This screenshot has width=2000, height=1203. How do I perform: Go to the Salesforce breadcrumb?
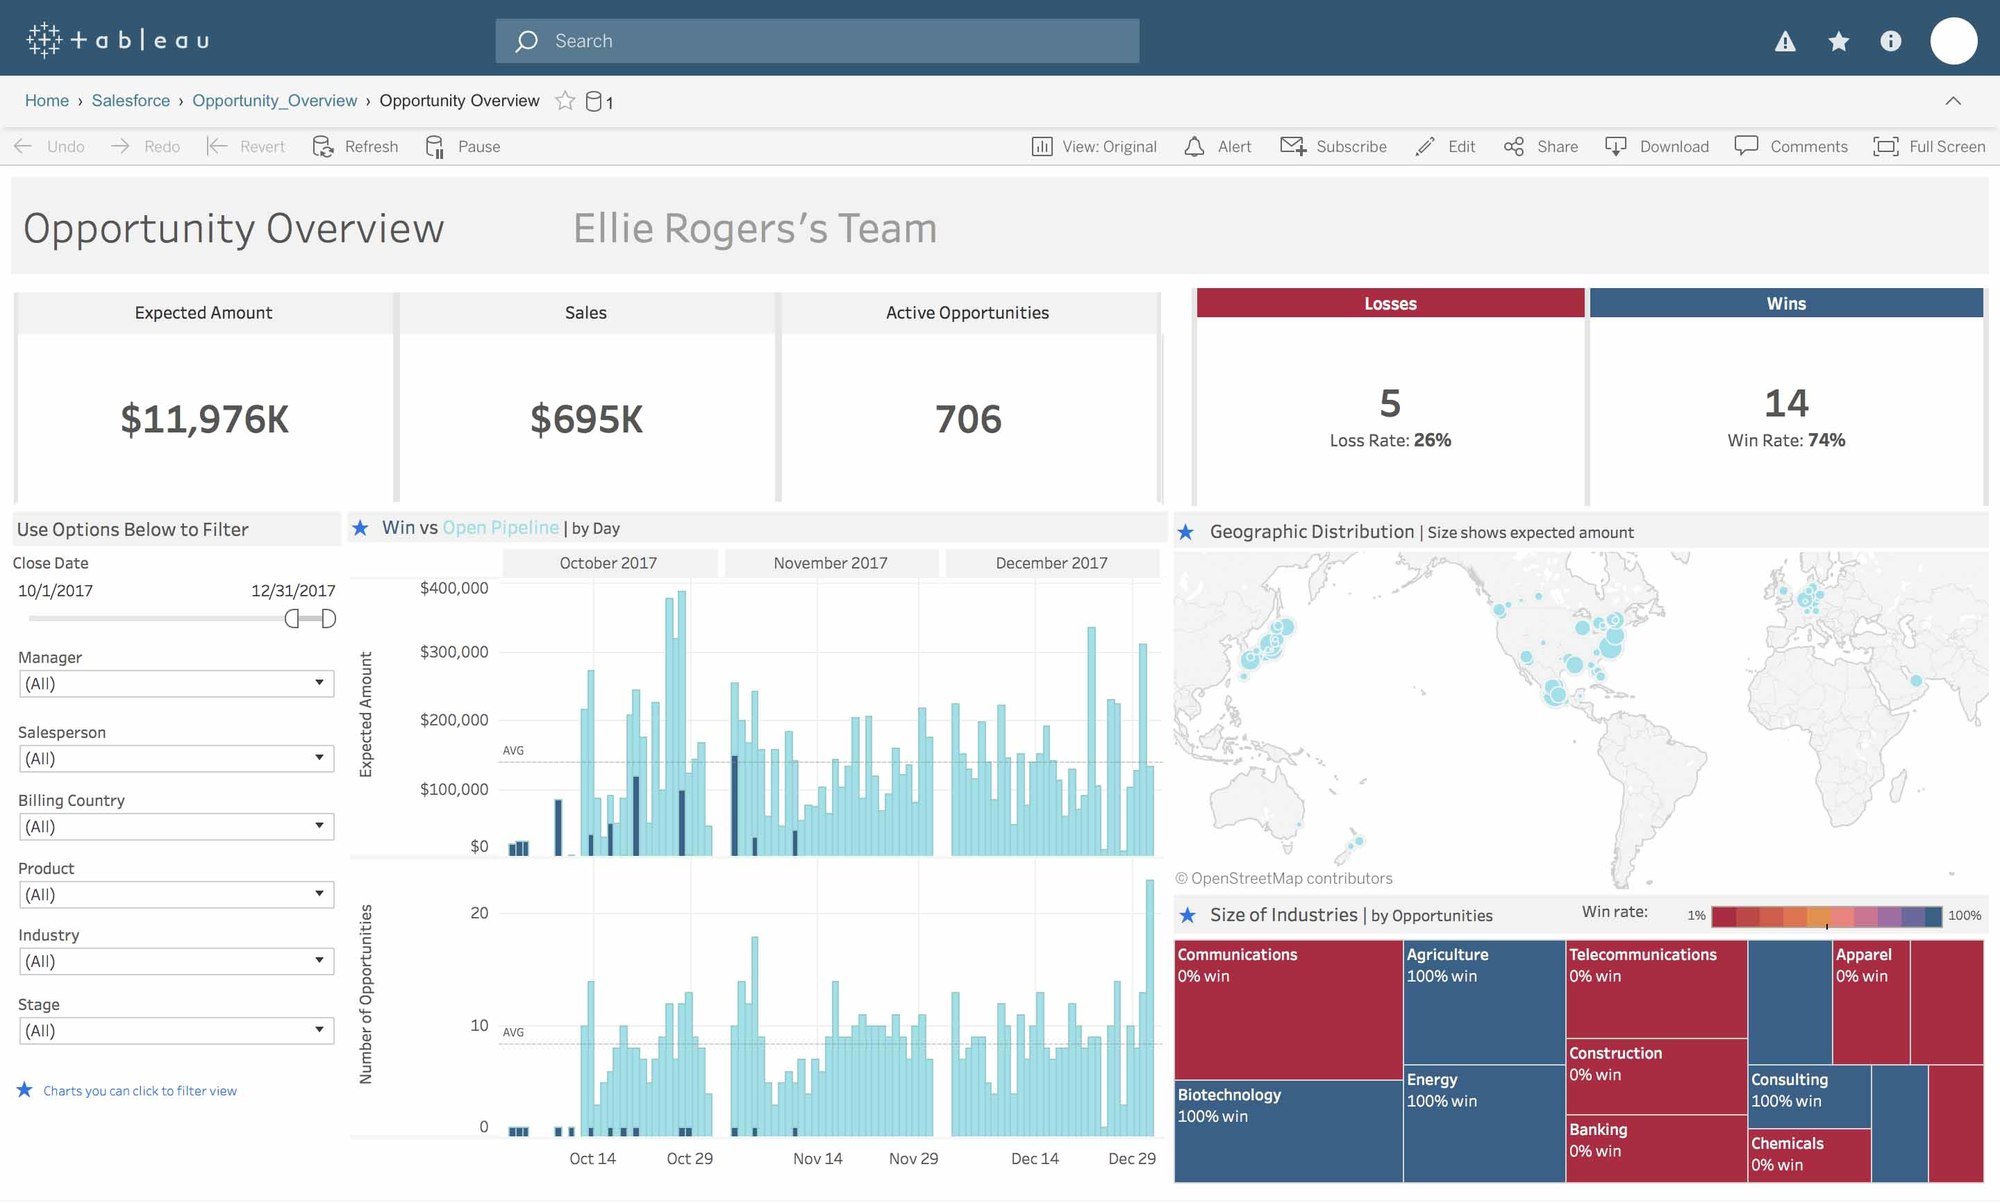131,101
